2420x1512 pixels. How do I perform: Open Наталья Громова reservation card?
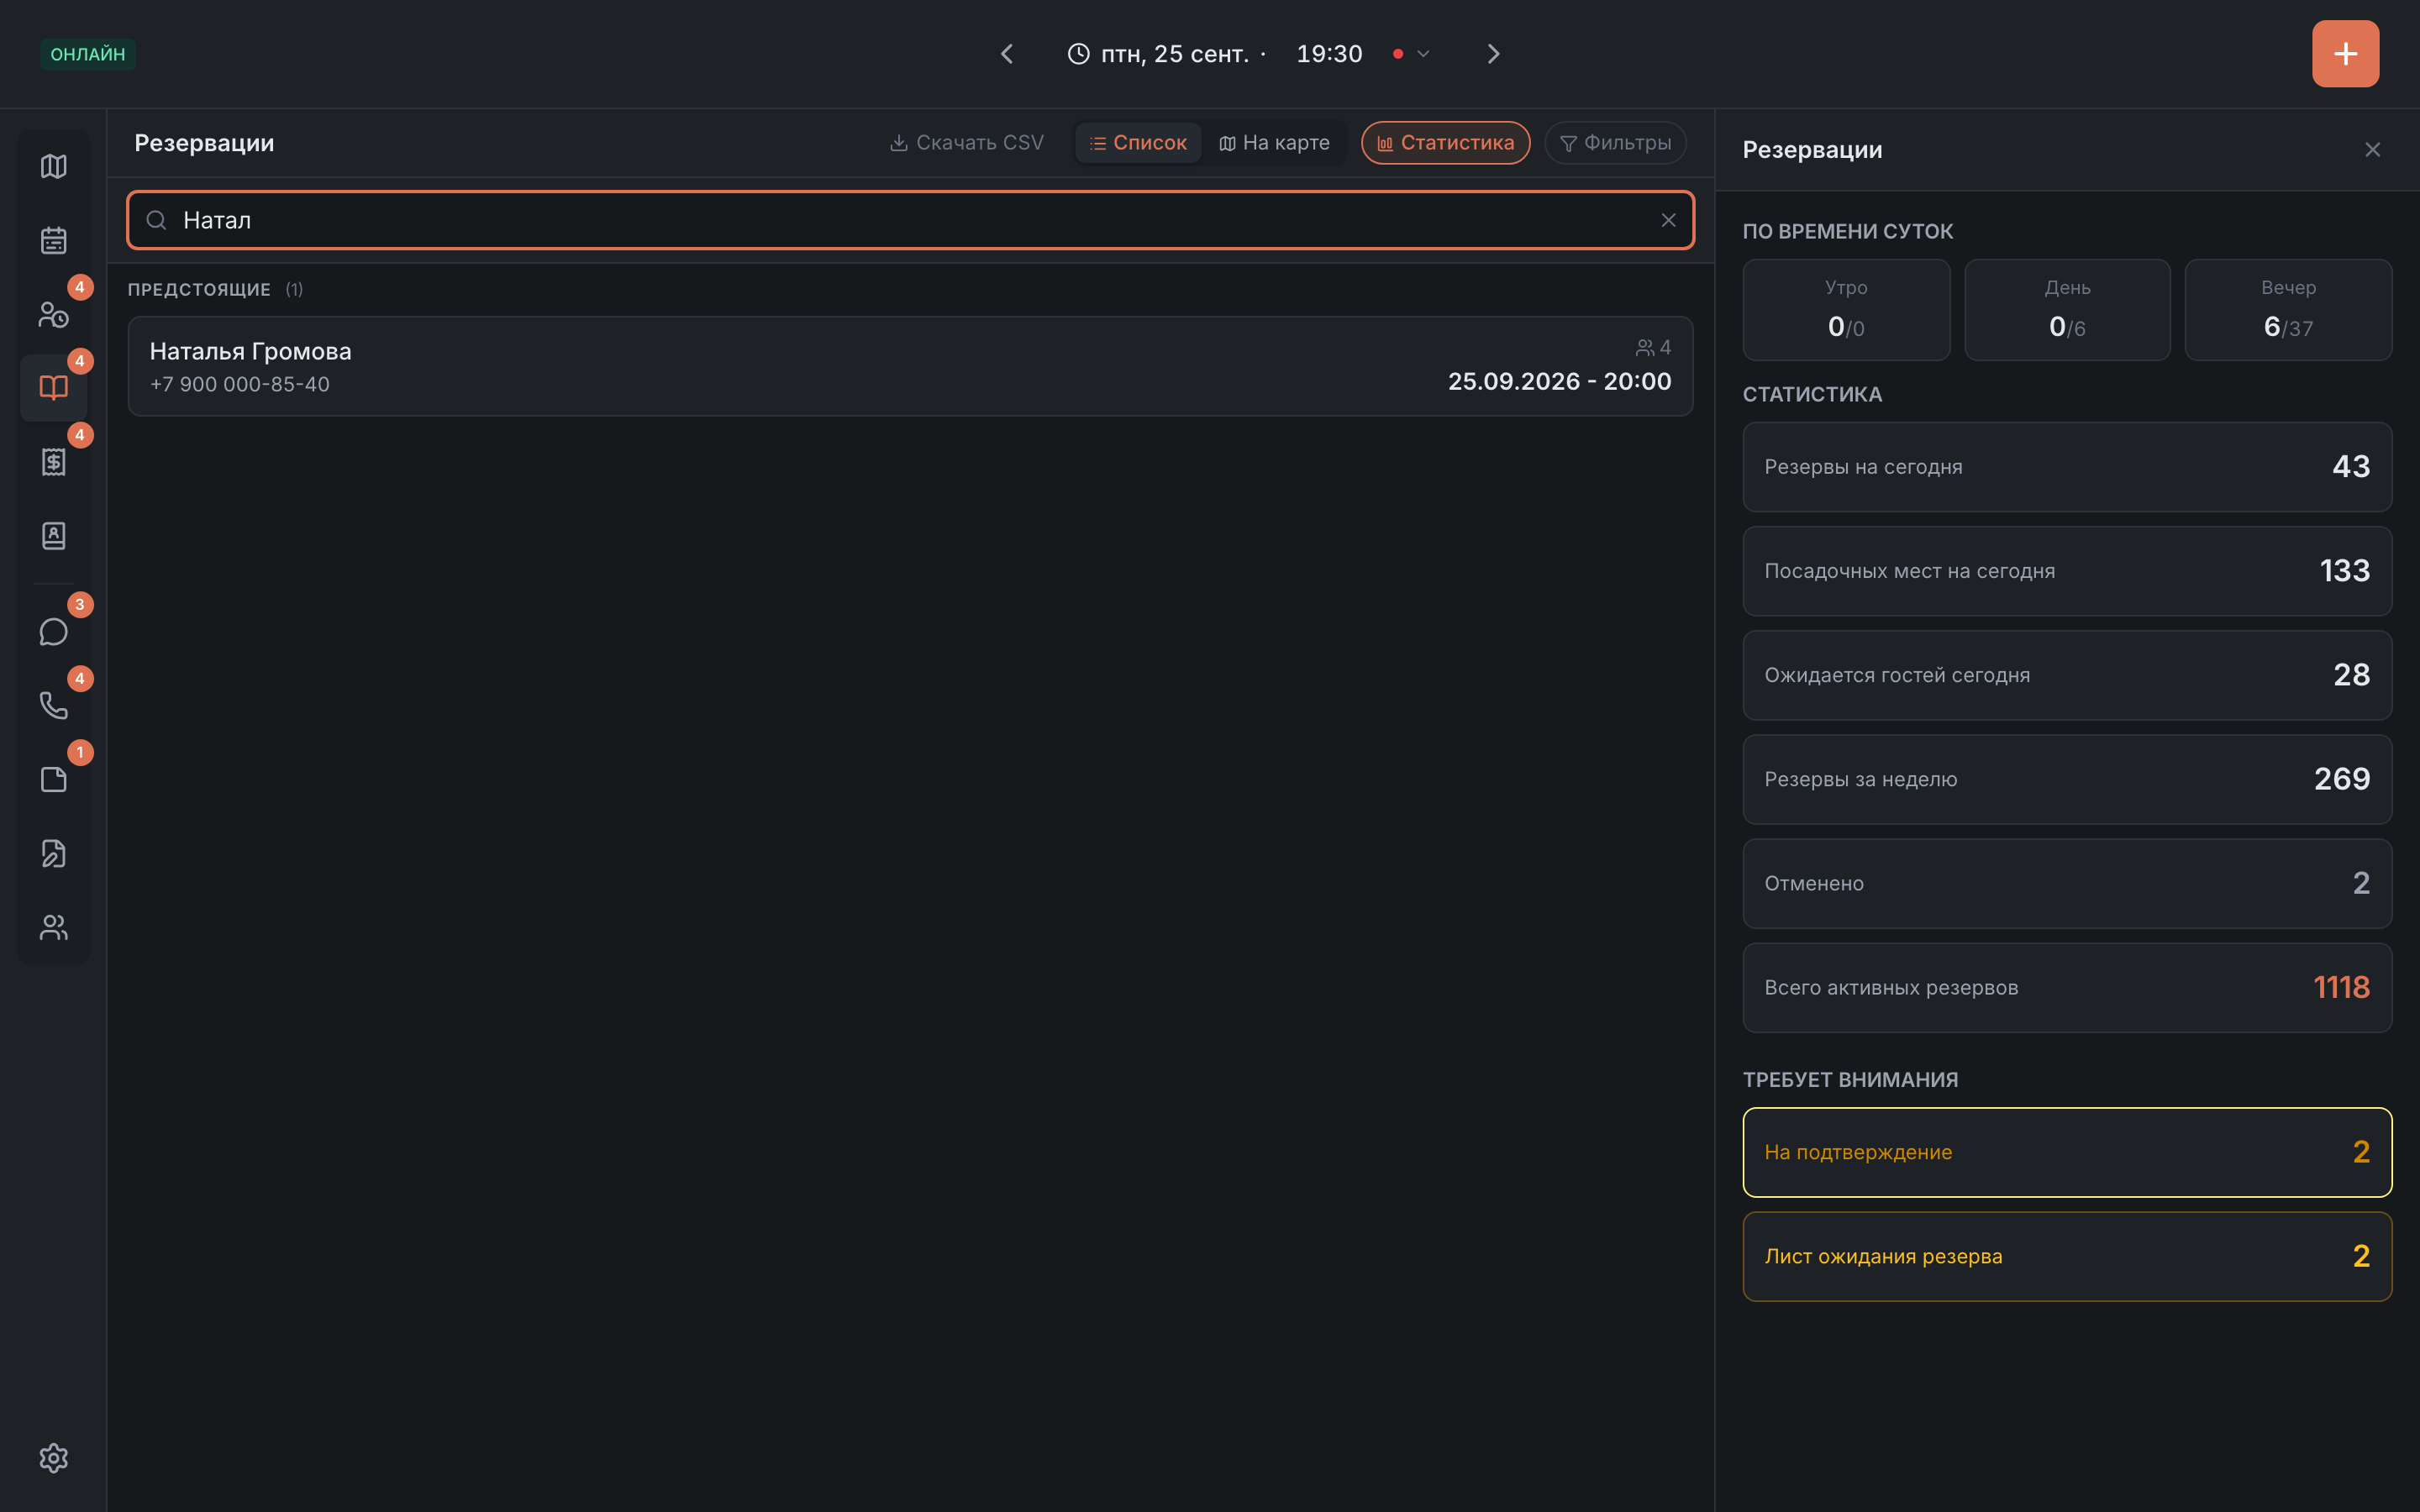[910, 366]
